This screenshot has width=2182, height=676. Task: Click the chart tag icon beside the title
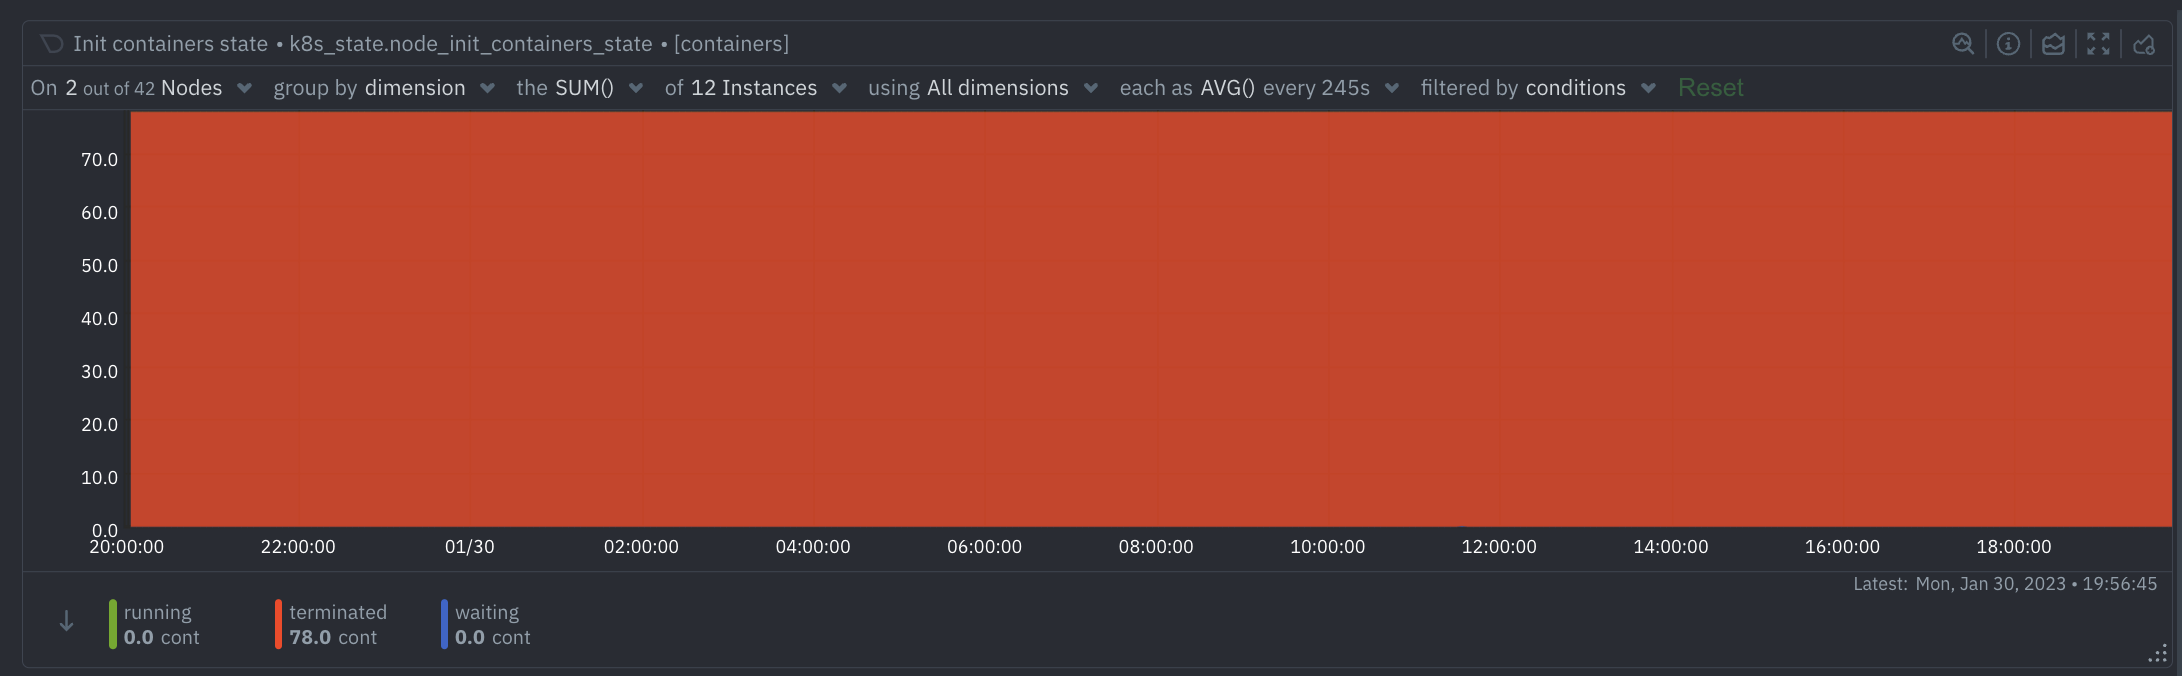tap(52, 44)
